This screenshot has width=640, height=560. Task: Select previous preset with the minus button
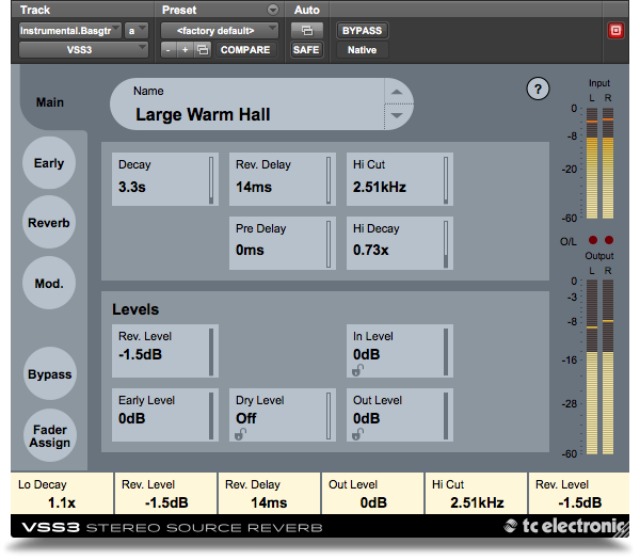[x=168, y=50]
